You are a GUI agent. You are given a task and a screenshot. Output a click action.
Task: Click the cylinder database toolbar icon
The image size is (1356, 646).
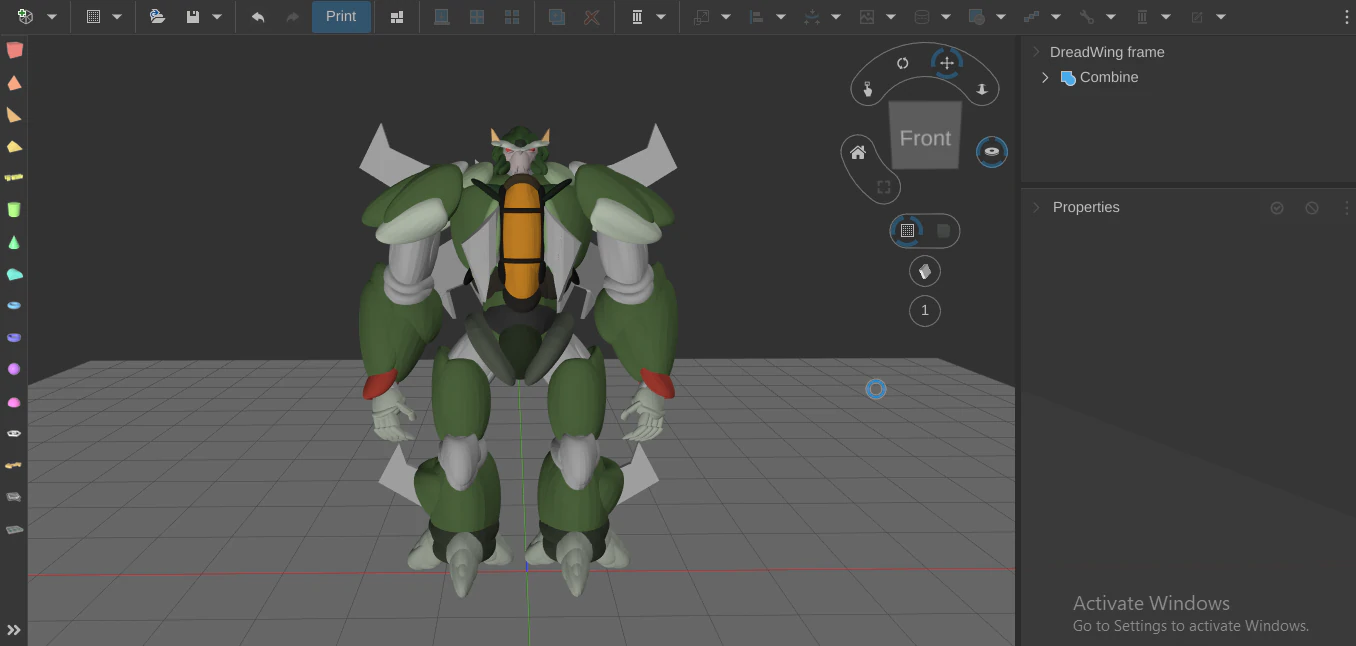(x=921, y=17)
